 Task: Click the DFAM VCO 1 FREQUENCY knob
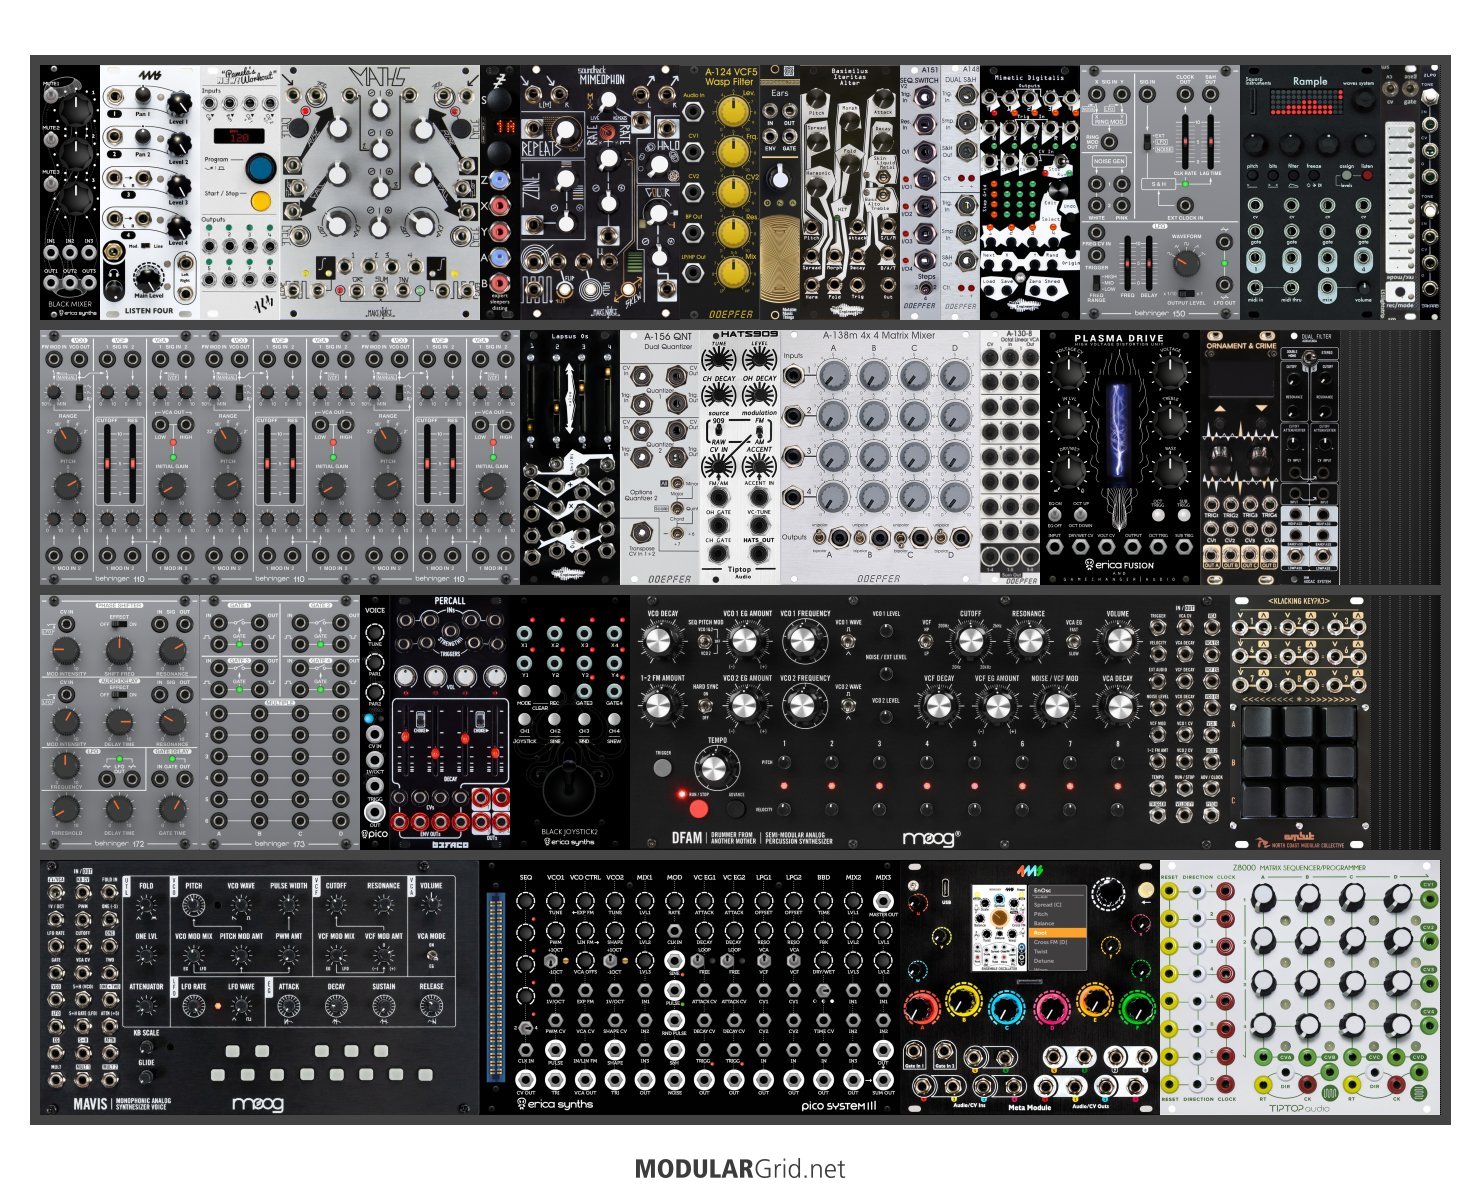point(804,641)
